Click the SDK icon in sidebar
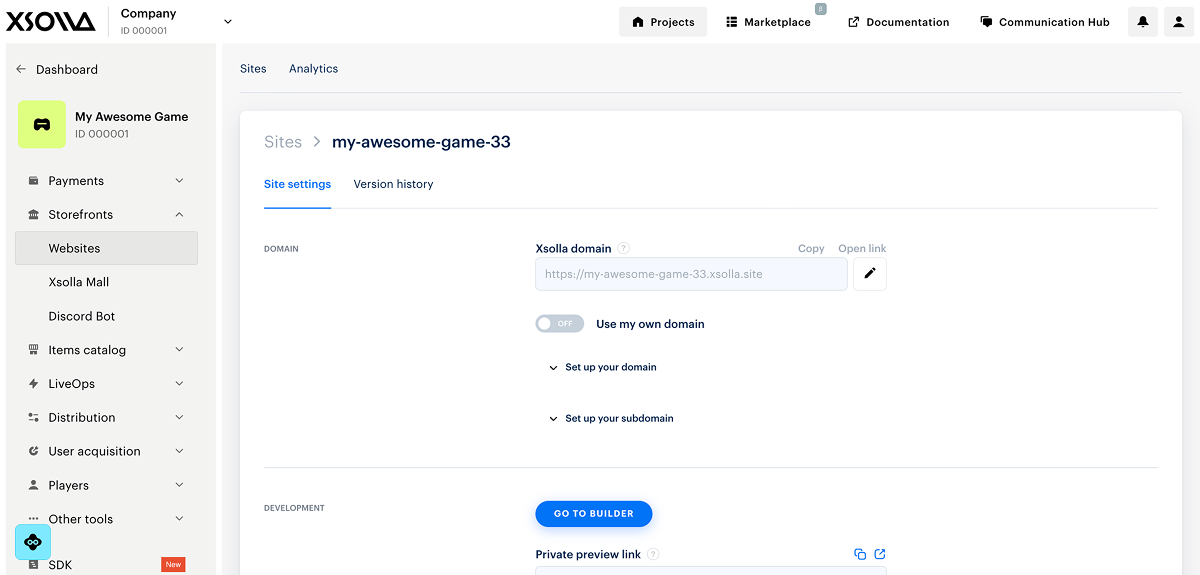 (34, 565)
